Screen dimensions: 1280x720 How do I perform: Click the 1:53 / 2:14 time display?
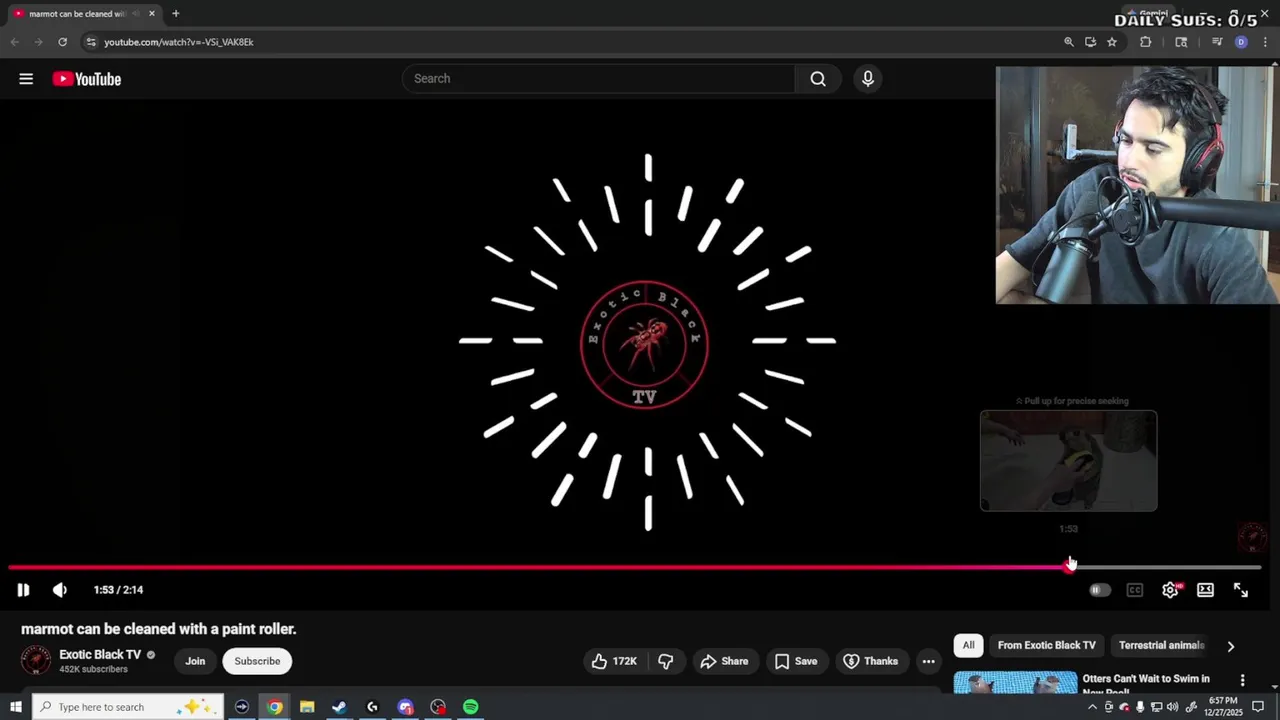(x=118, y=590)
